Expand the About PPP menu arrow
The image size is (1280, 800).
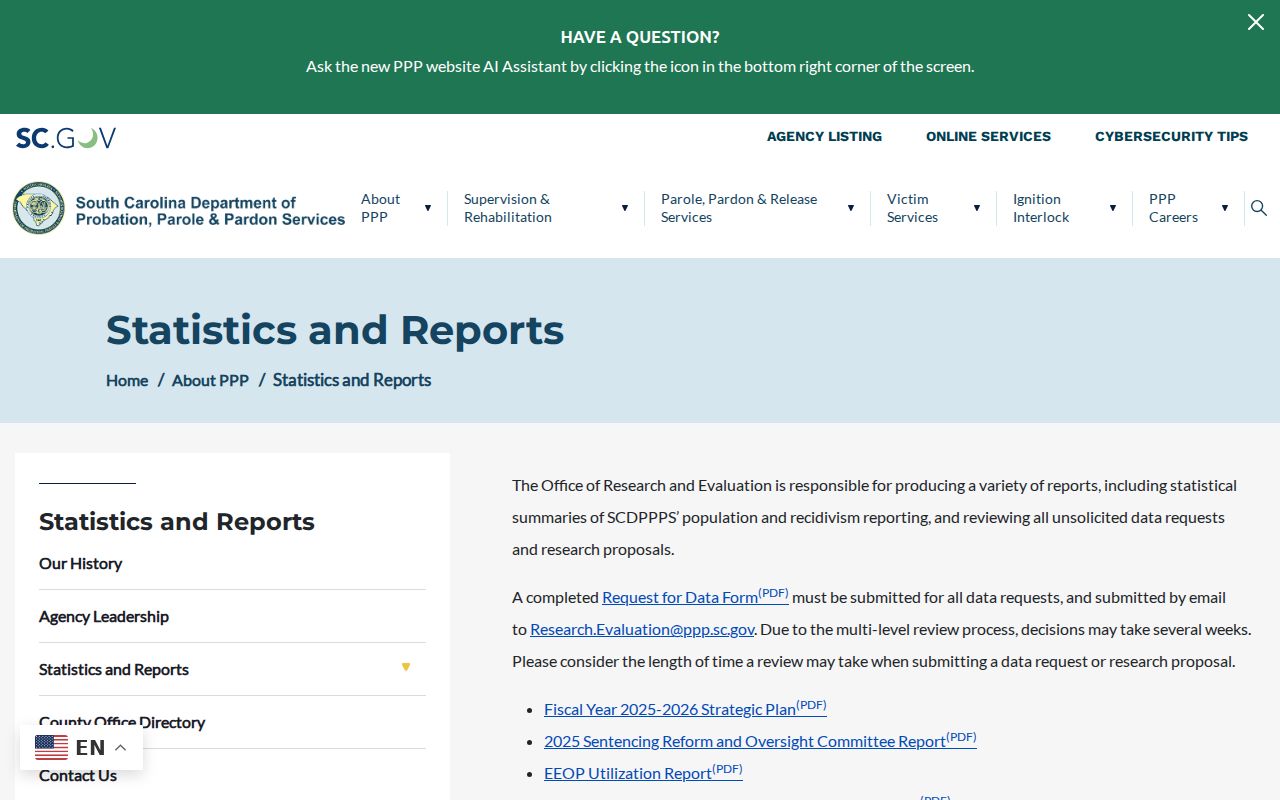coord(428,208)
